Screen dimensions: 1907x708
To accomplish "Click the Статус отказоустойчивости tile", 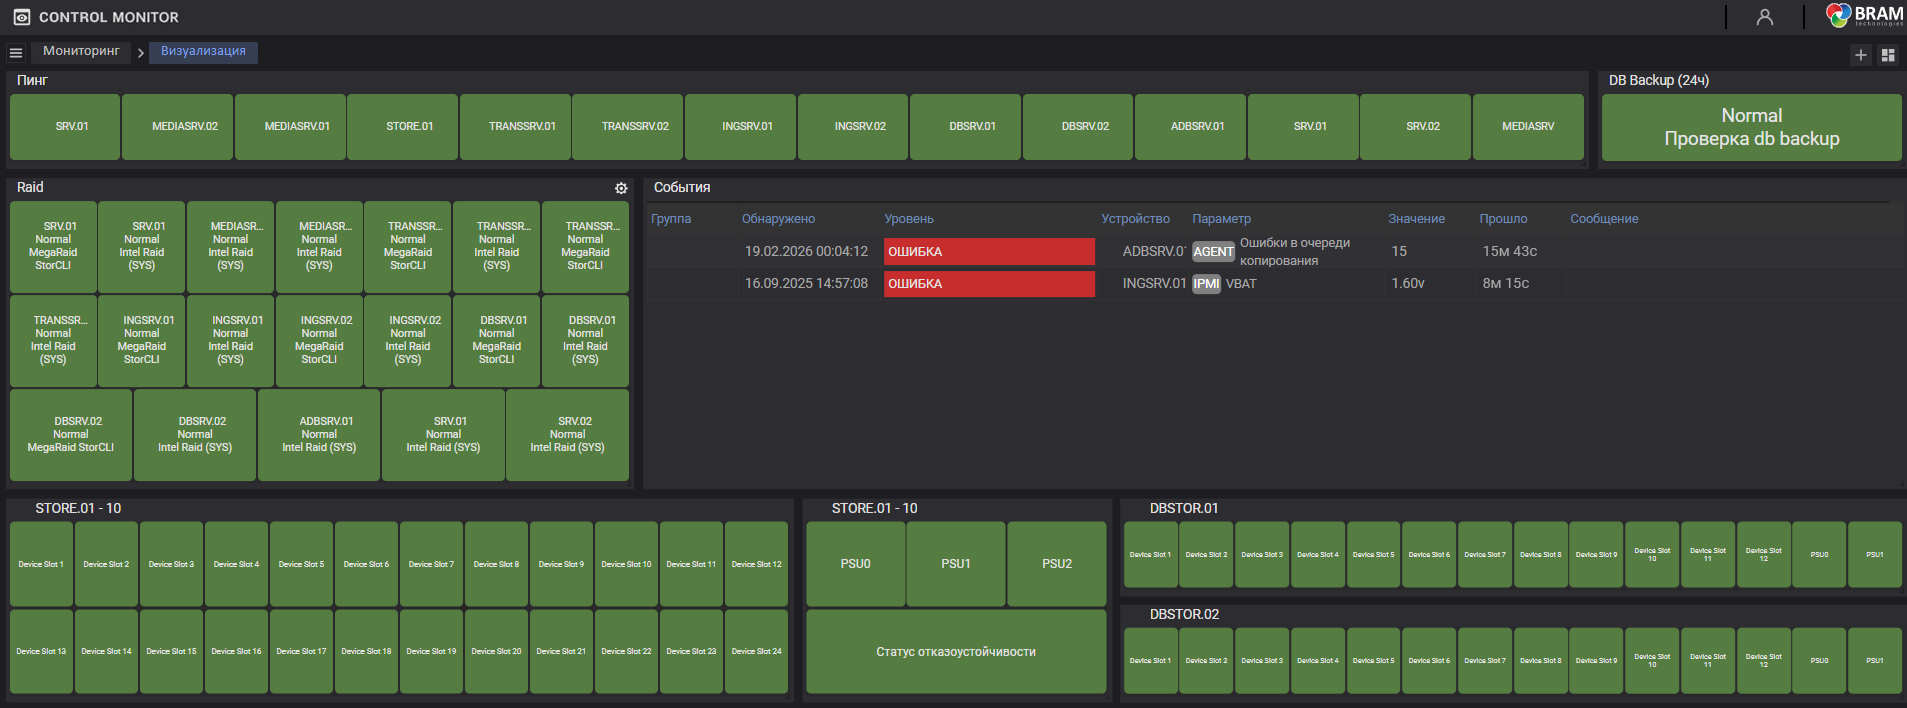I will point(956,652).
